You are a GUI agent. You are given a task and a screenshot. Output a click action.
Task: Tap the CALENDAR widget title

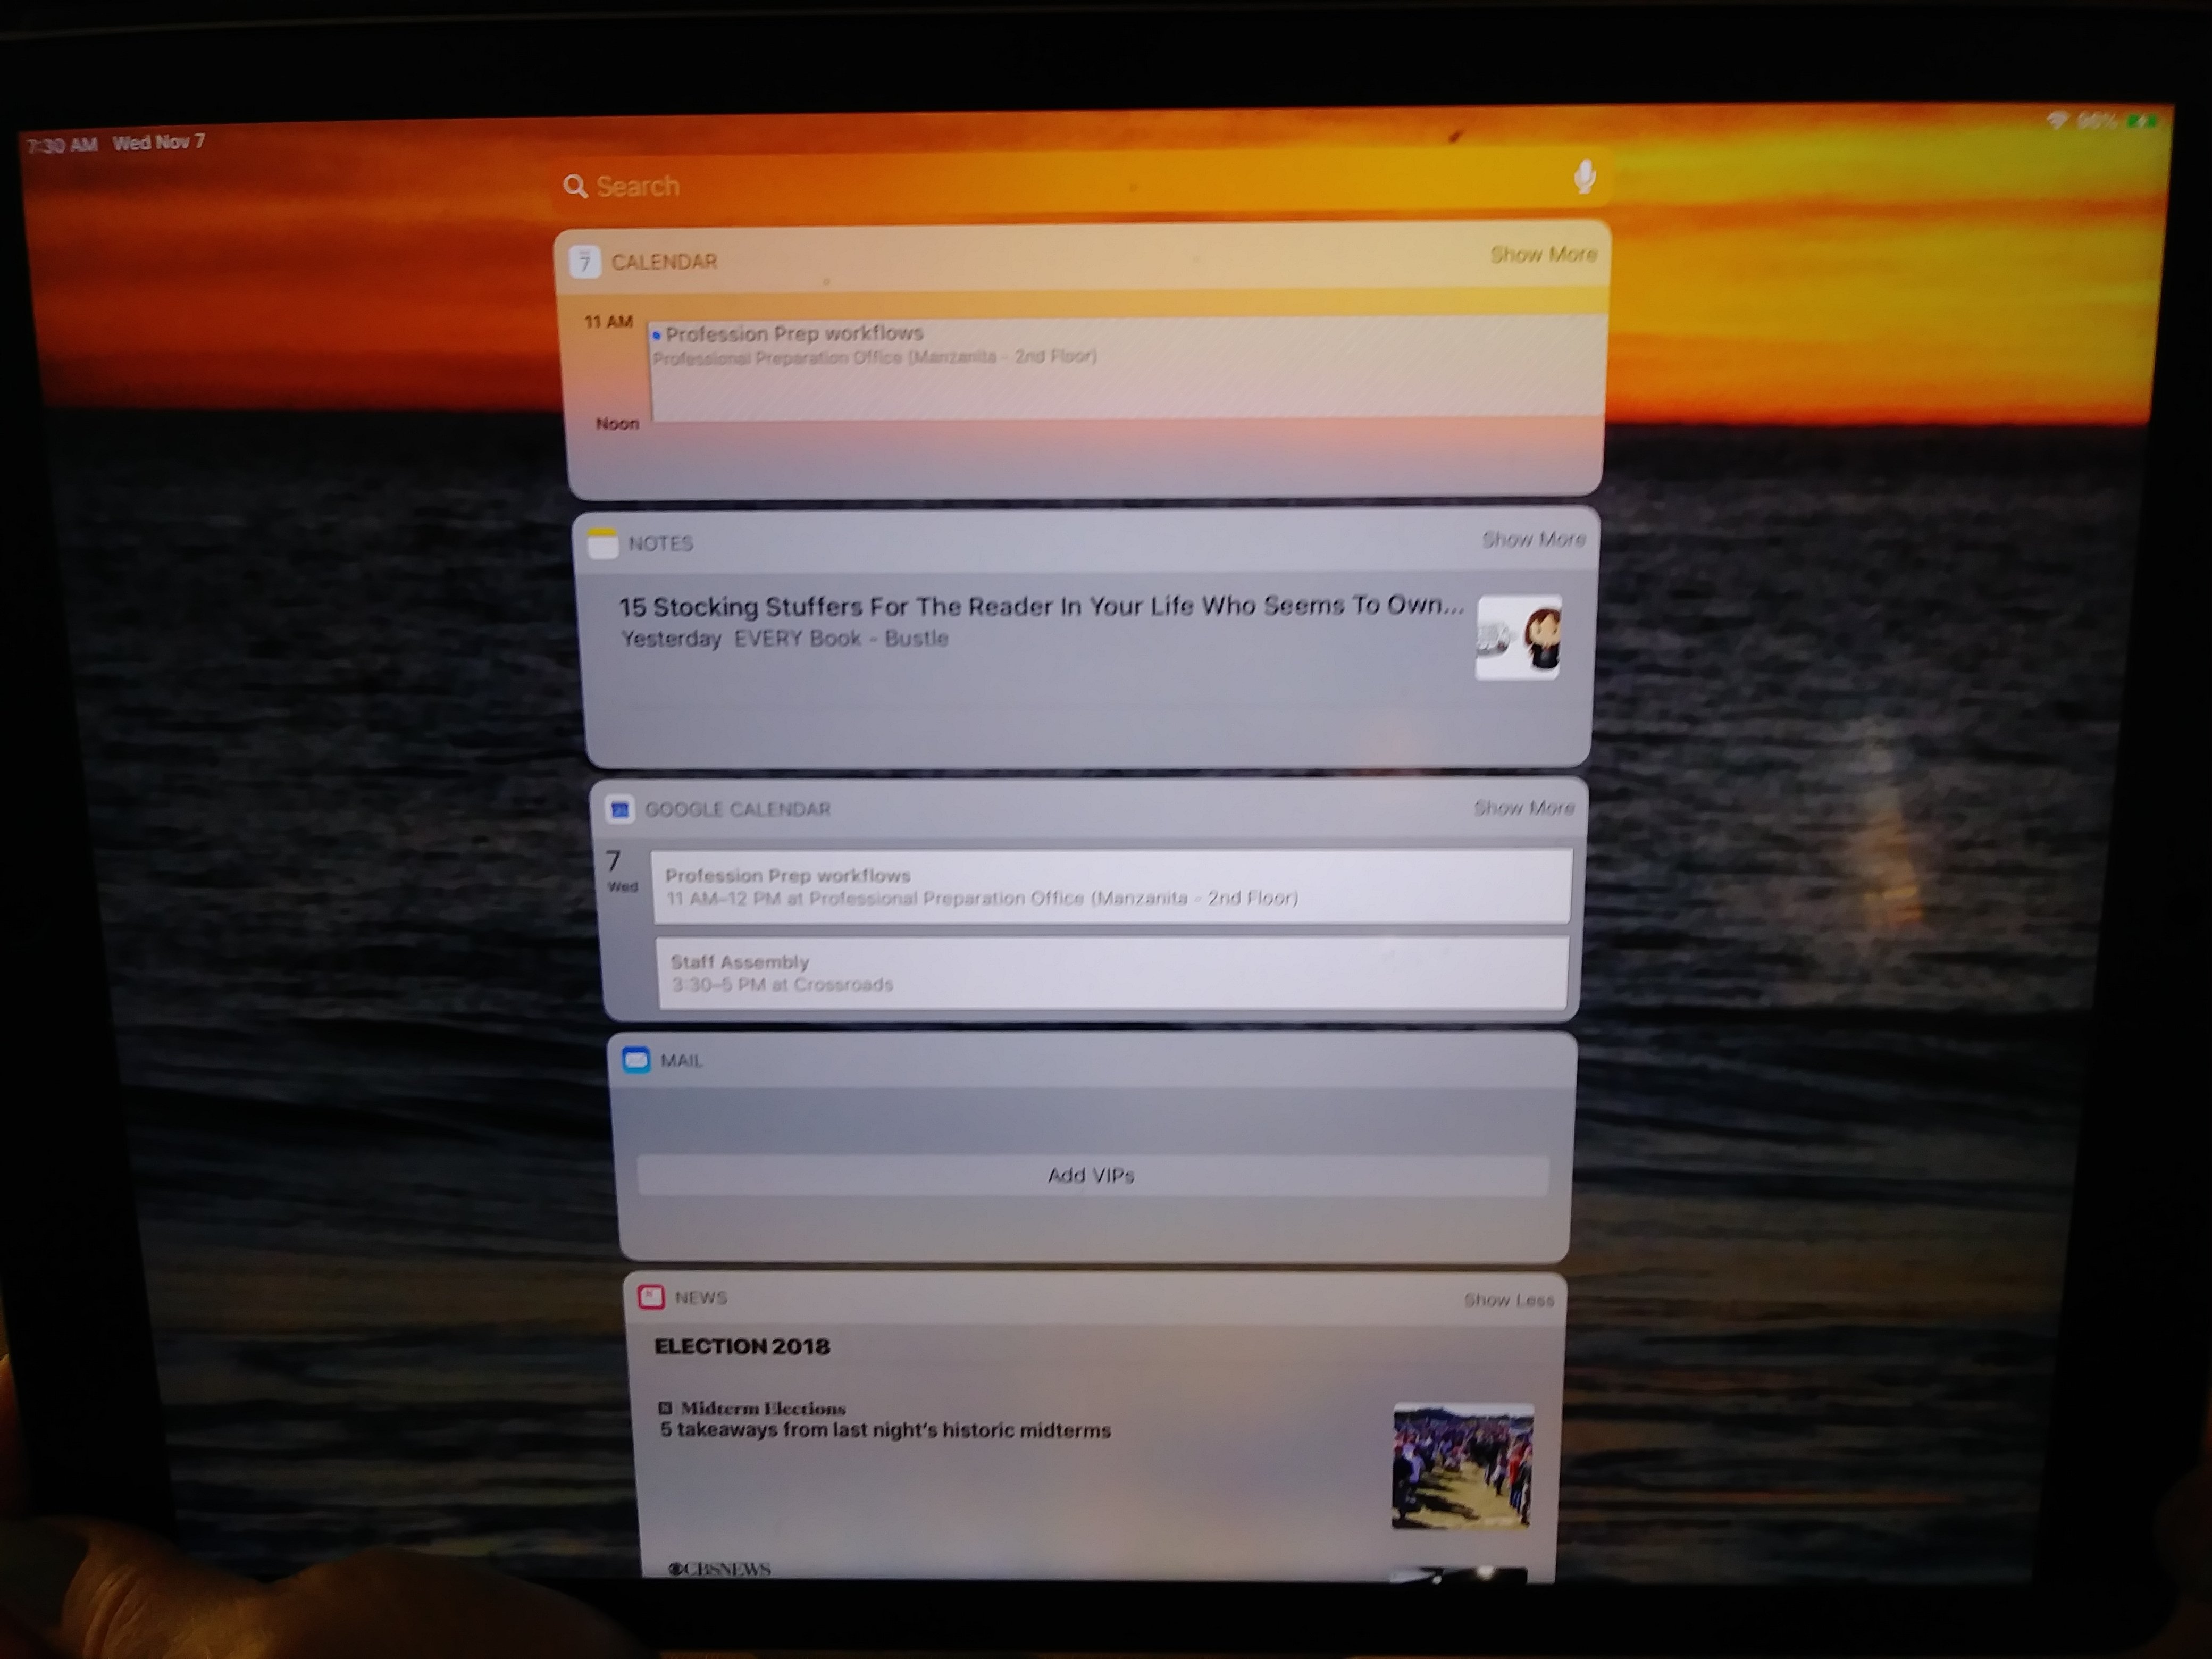pyautogui.click(x=664, y=262)
